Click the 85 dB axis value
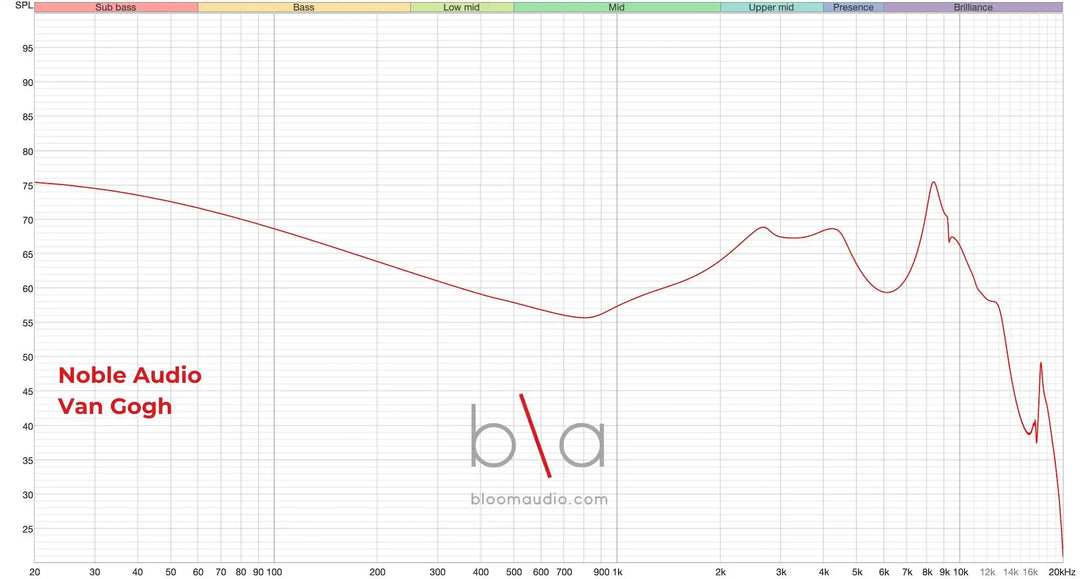1080x579 pixels. (28, 117)
